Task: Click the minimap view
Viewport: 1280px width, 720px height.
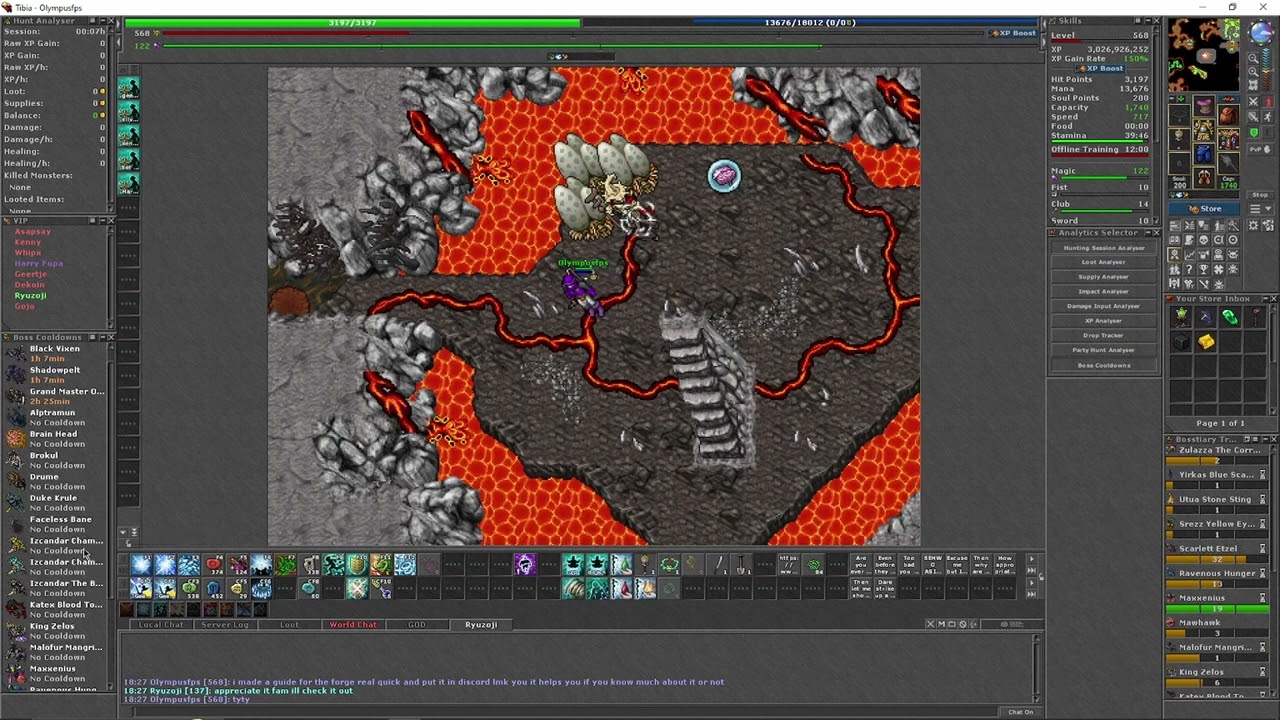Action: point(1205,55)
